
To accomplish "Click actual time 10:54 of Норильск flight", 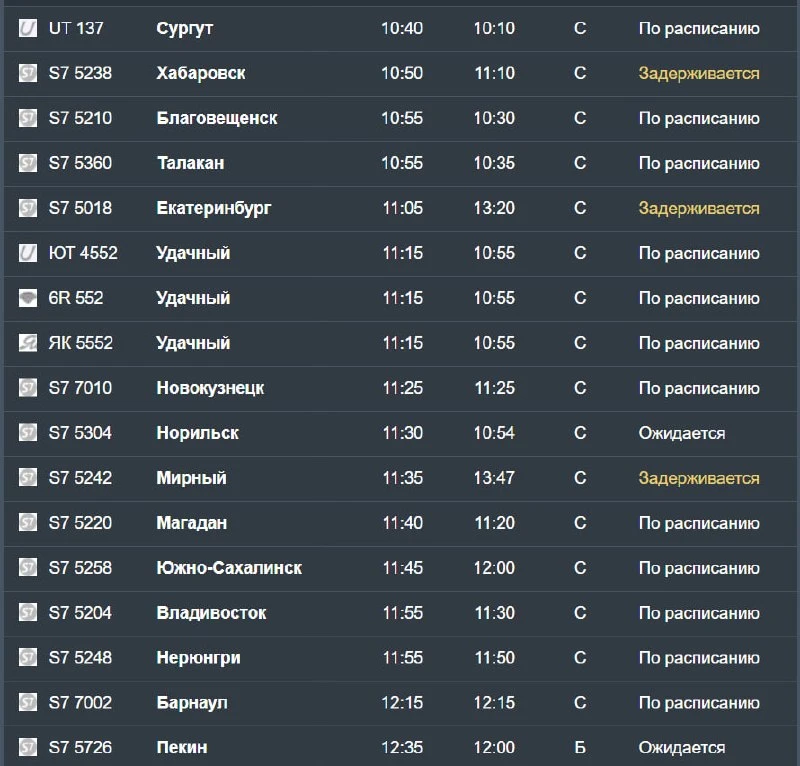I will coord(494,432).
